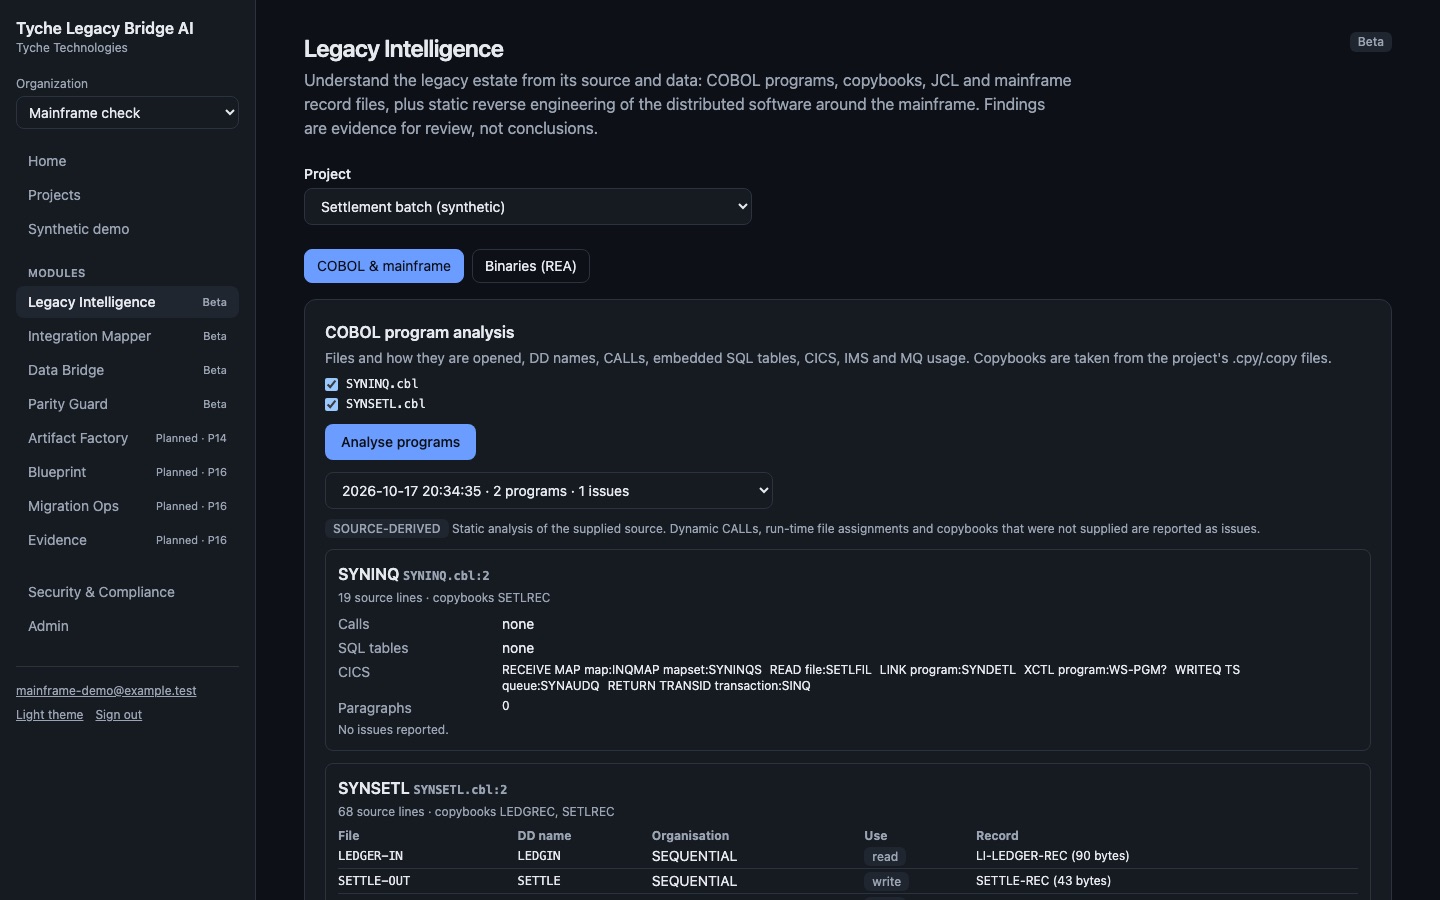Select the Legacy Intelligence module
Image resolution: width=1440 pixels, height=900 pixels.
click(x=127, y=302)
